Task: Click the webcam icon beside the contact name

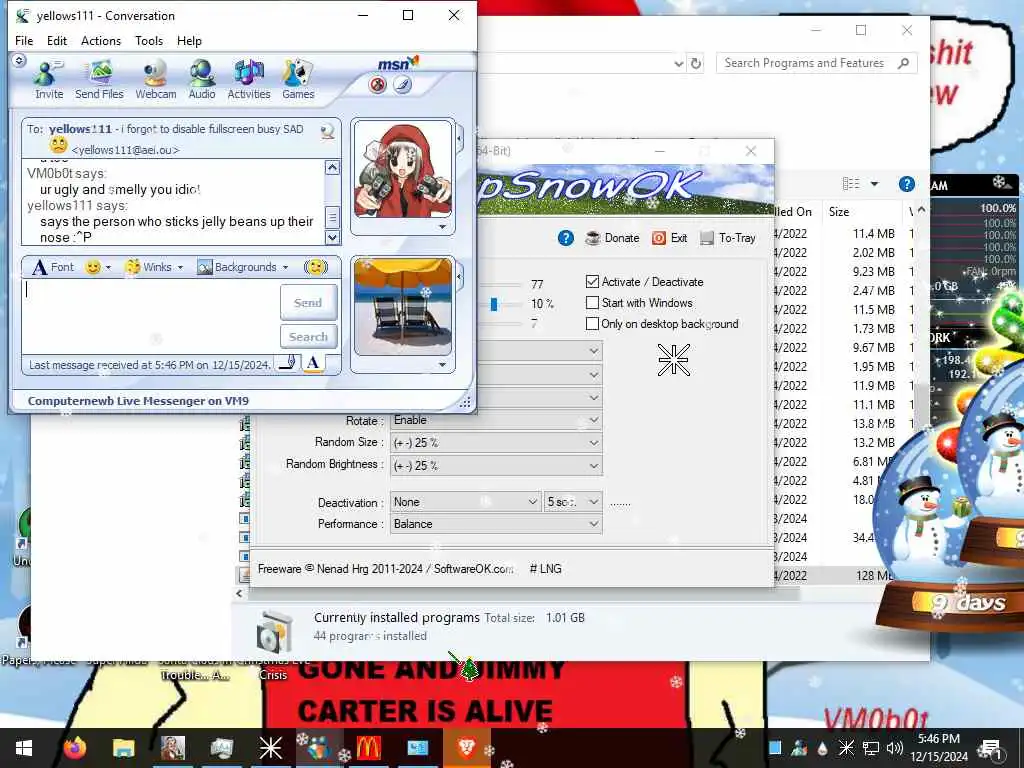Action: 328,131
